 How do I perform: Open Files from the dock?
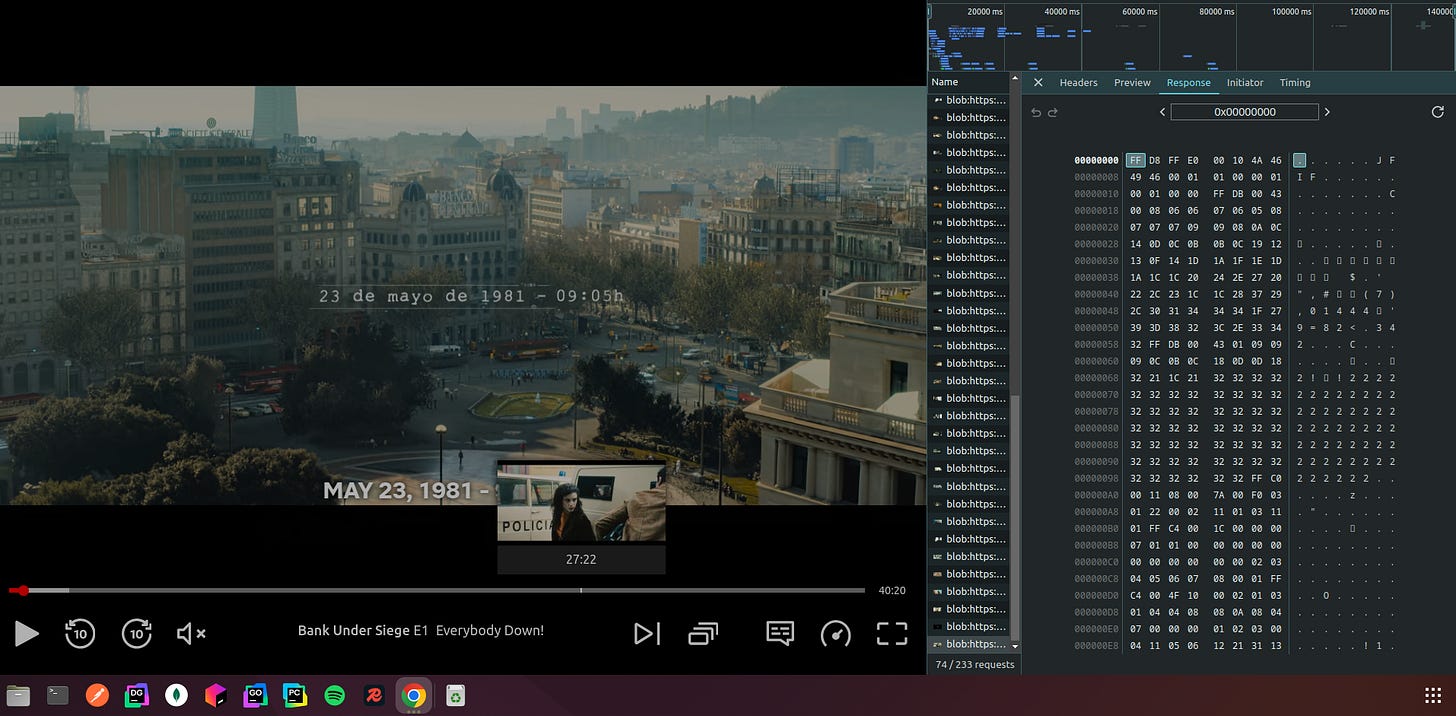click(18, 695)
